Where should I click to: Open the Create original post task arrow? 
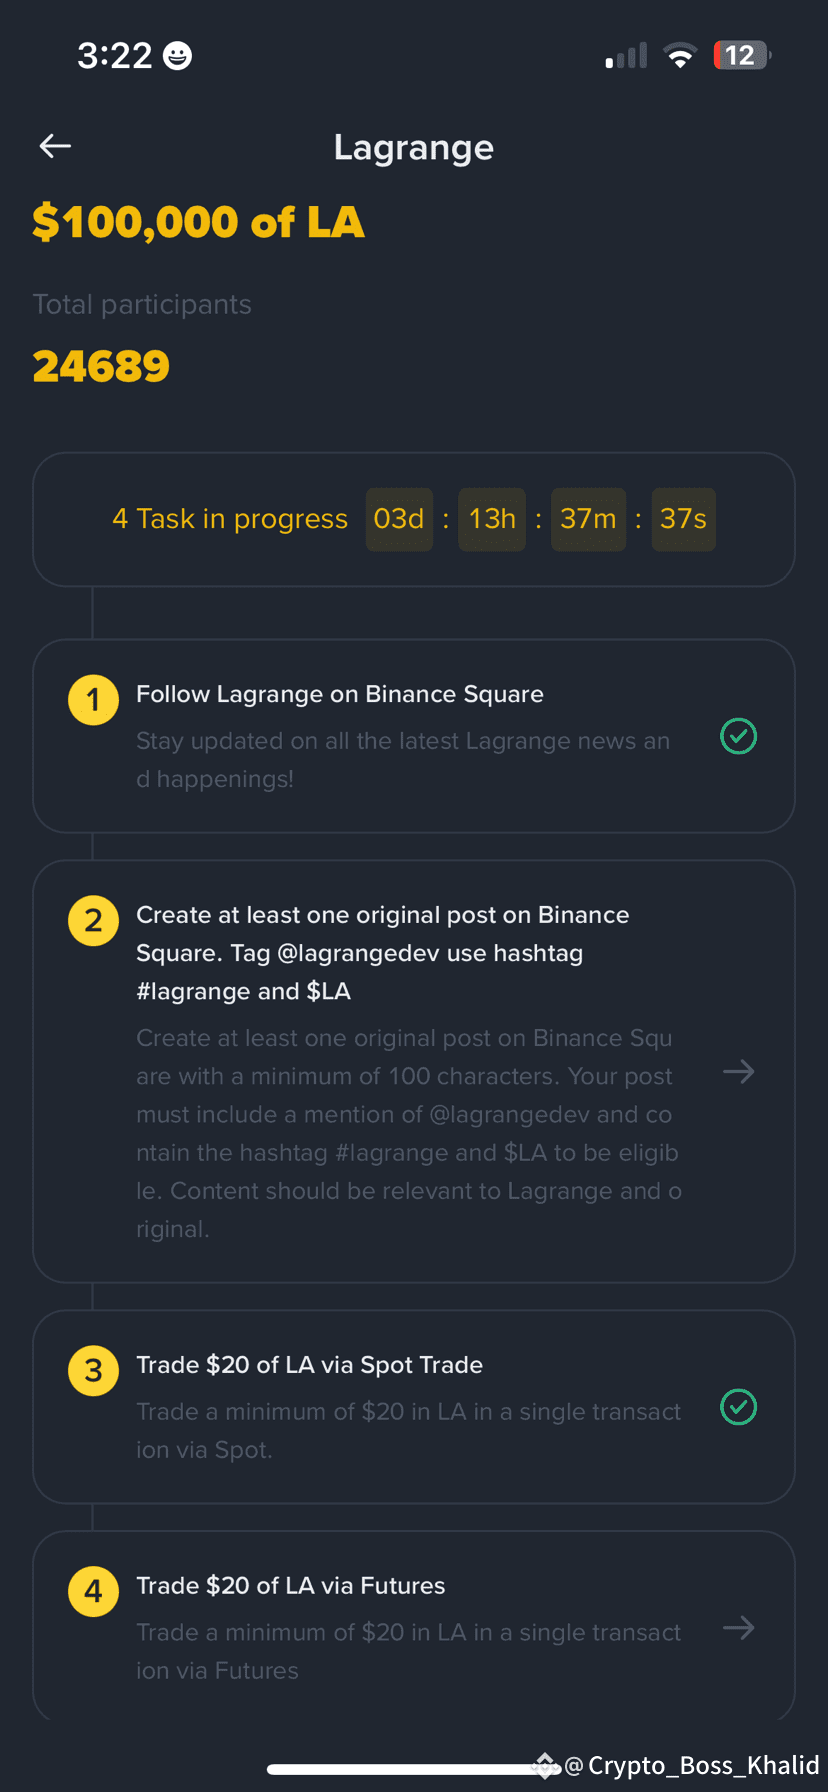click(739, 1072)
